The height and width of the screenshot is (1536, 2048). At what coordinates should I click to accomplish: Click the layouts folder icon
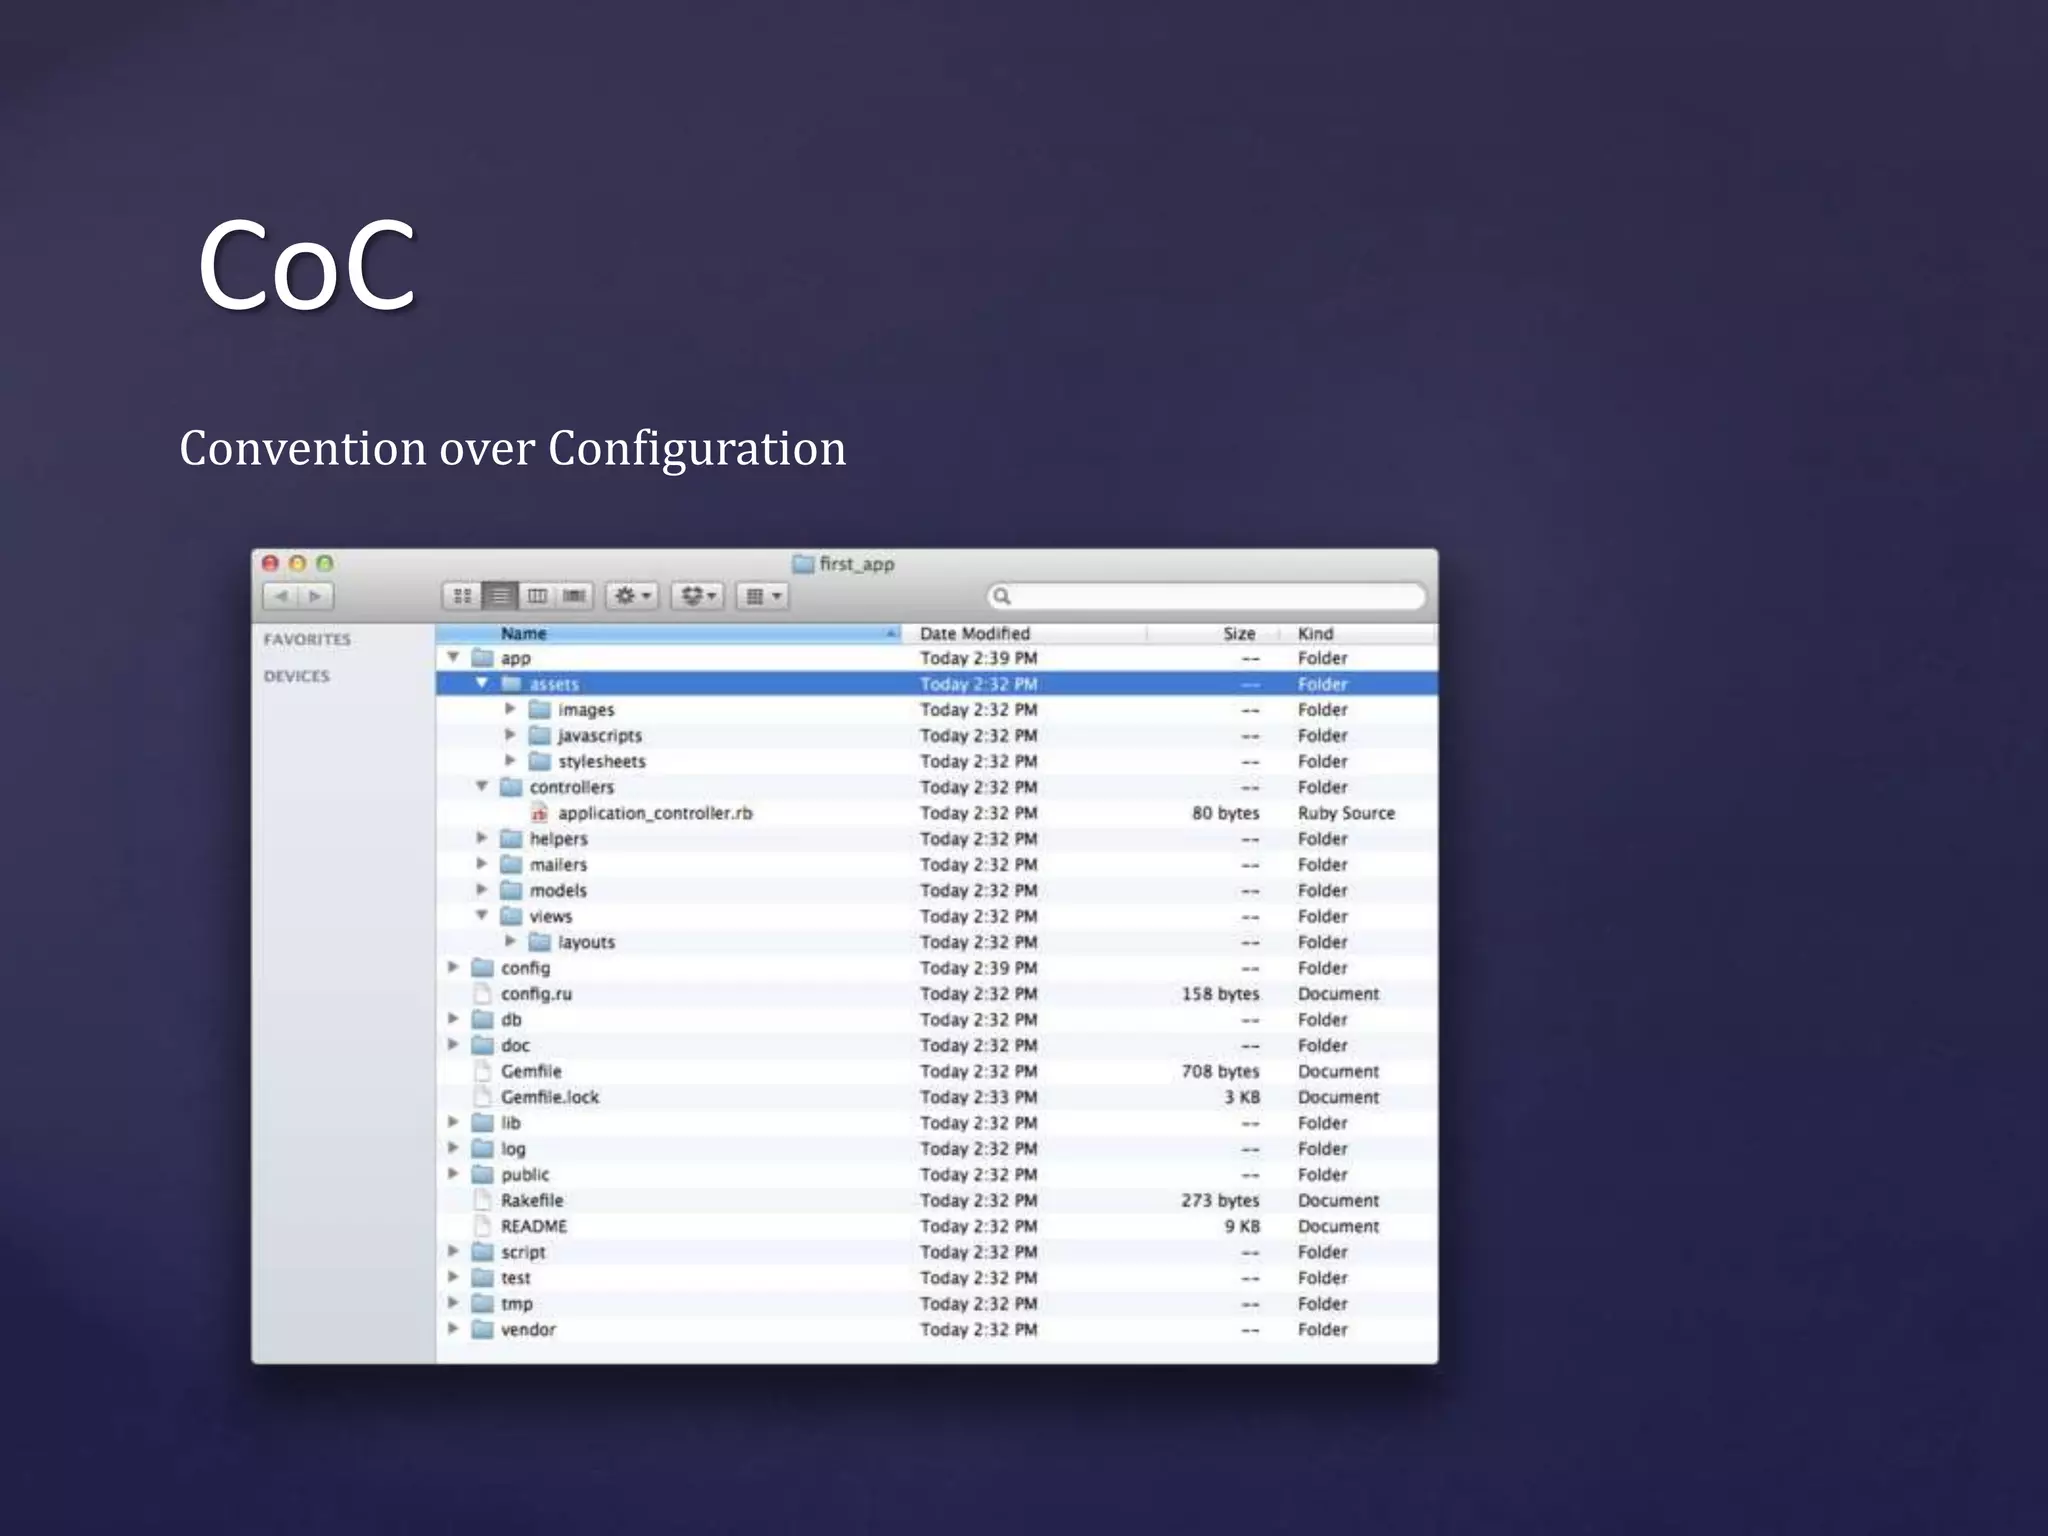tap(540, 942)
